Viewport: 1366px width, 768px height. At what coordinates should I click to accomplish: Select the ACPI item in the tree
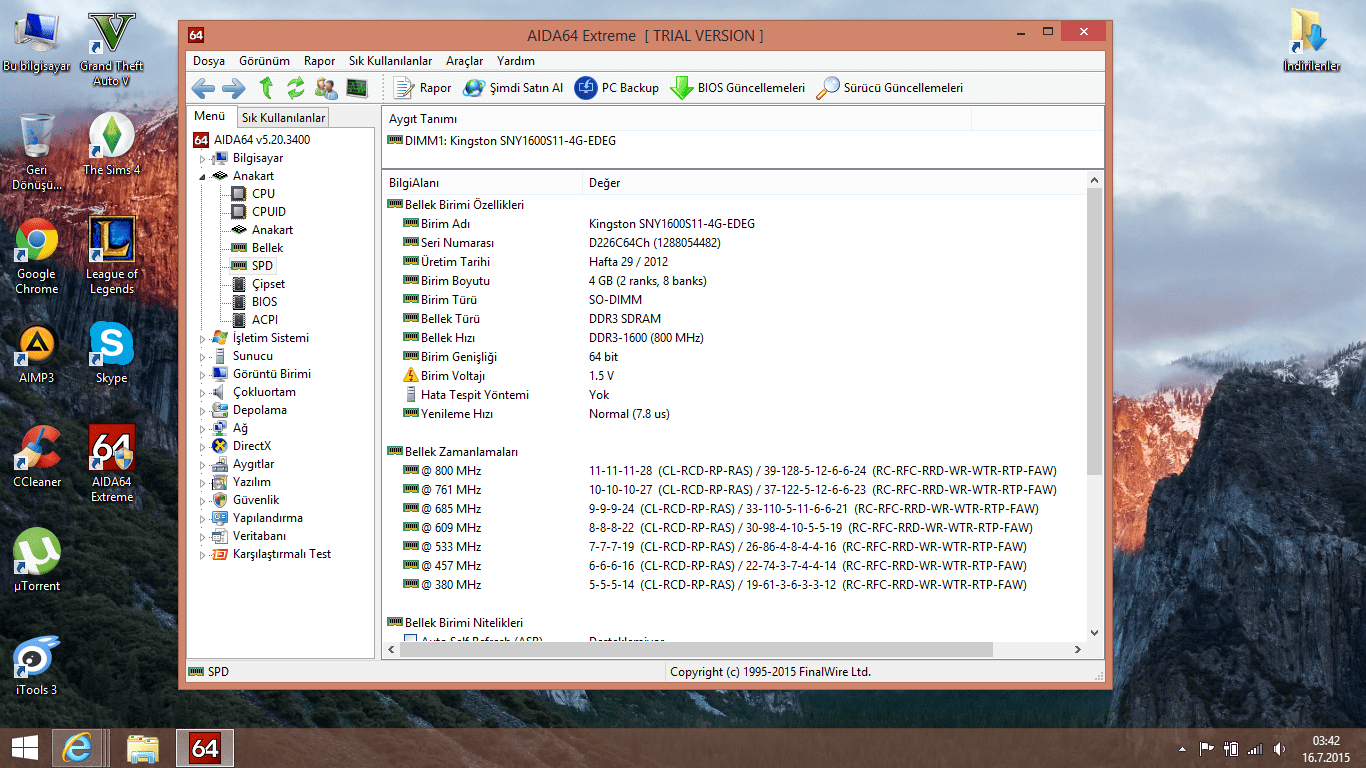point(265,320)
